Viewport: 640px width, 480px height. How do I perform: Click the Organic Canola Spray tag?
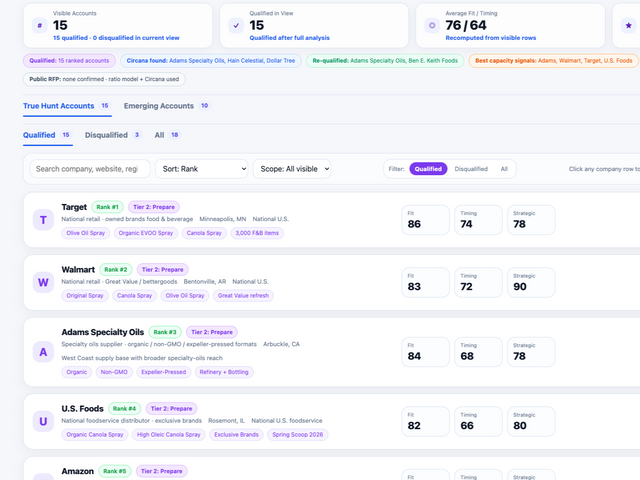[x=95, y=435]
